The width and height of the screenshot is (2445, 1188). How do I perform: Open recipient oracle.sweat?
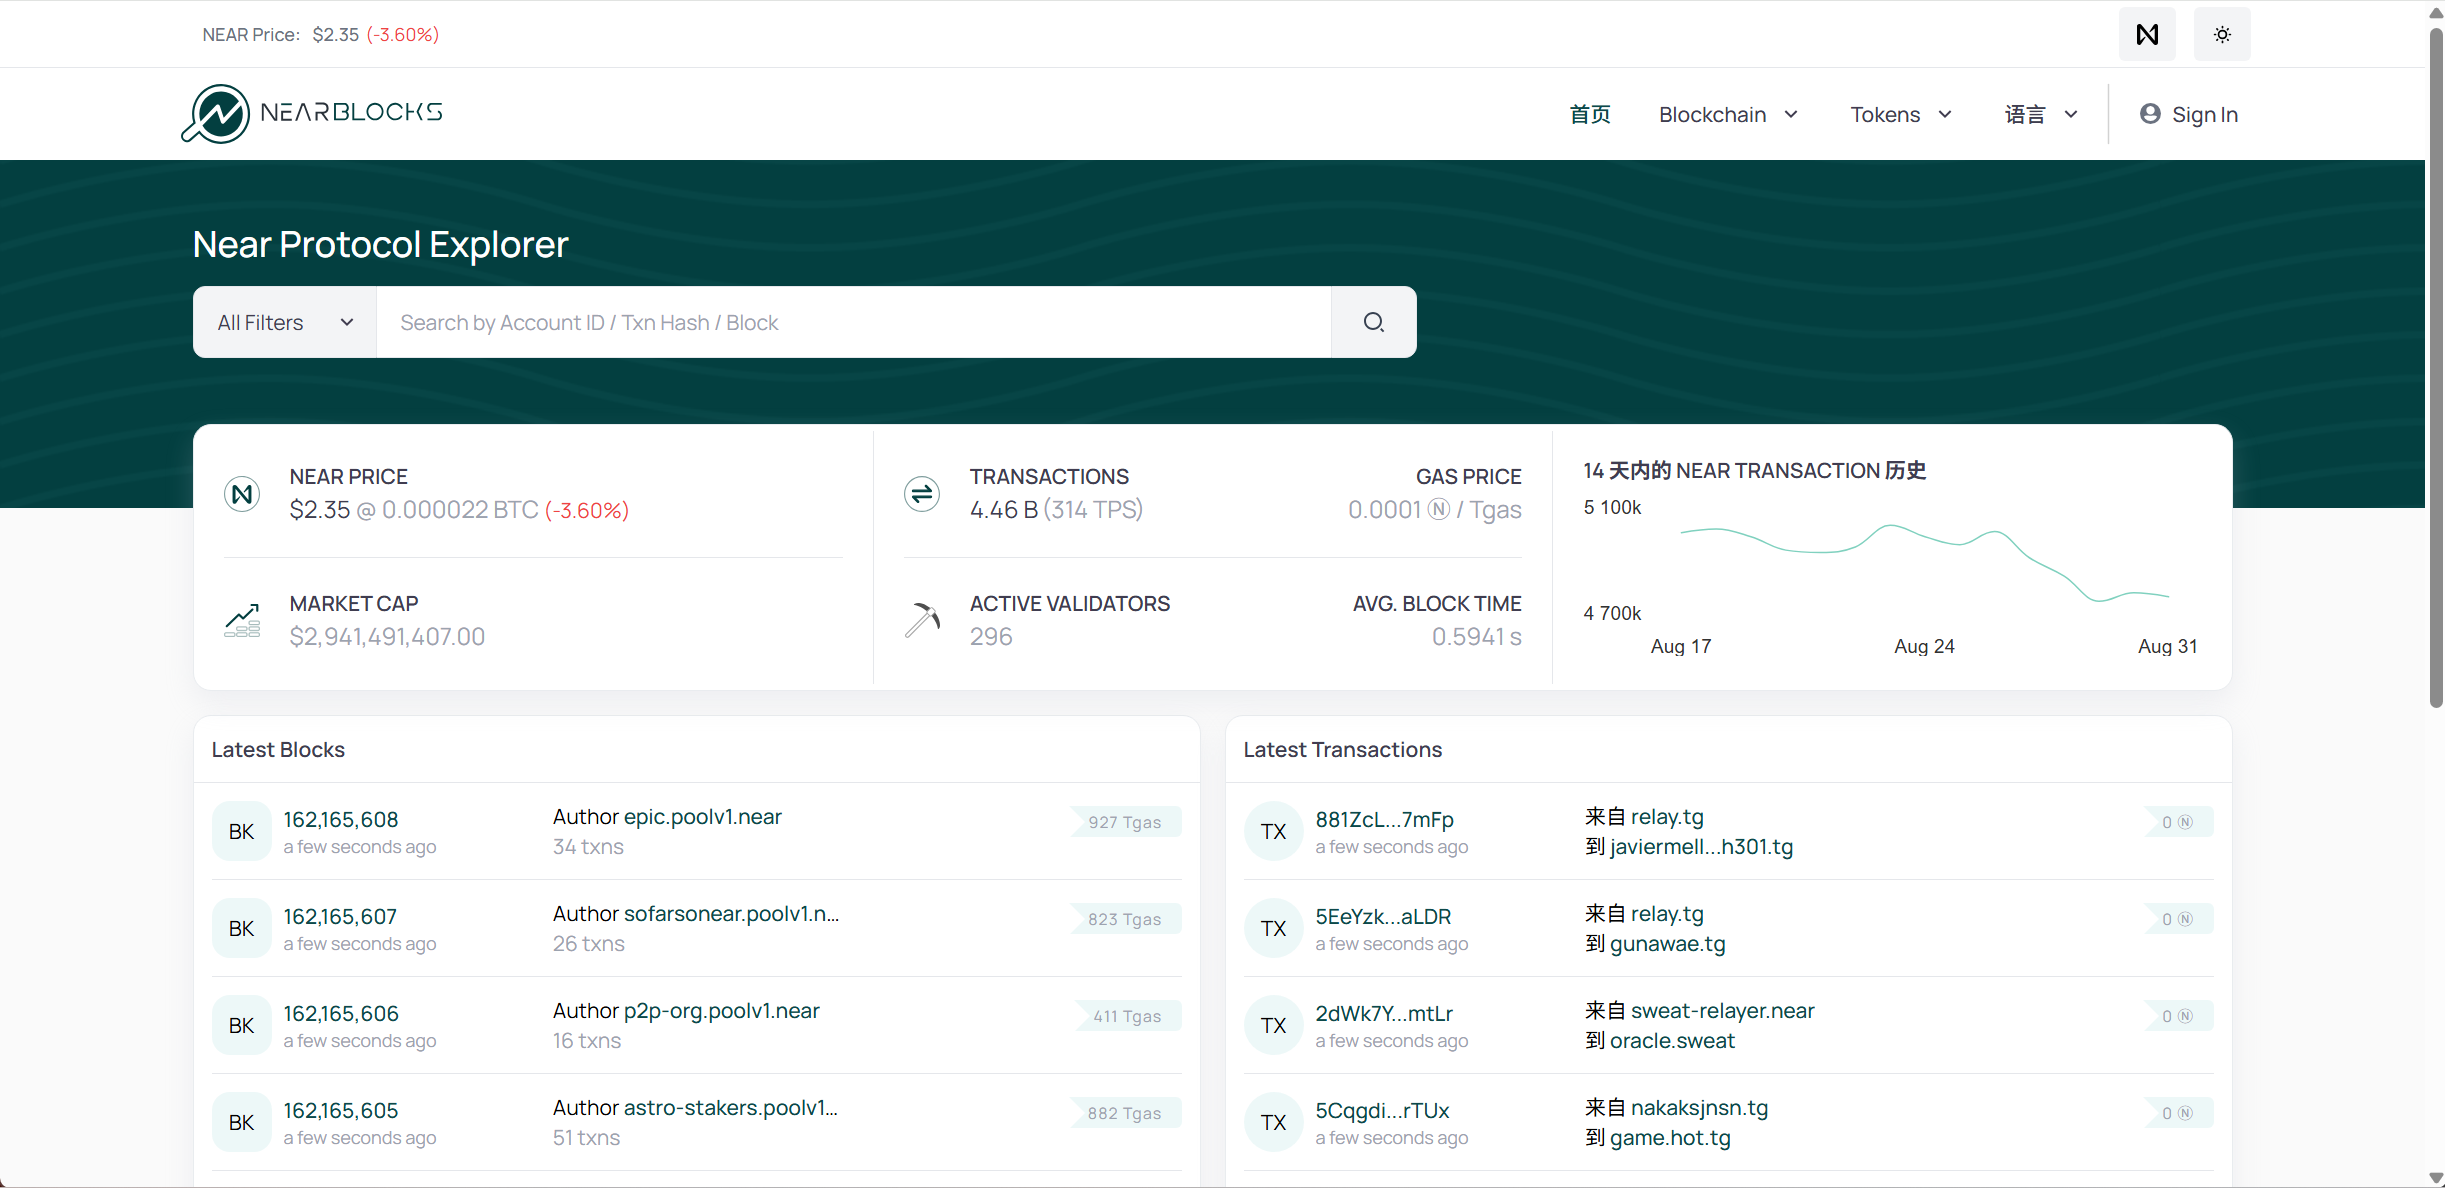tap(1672, 1040)
